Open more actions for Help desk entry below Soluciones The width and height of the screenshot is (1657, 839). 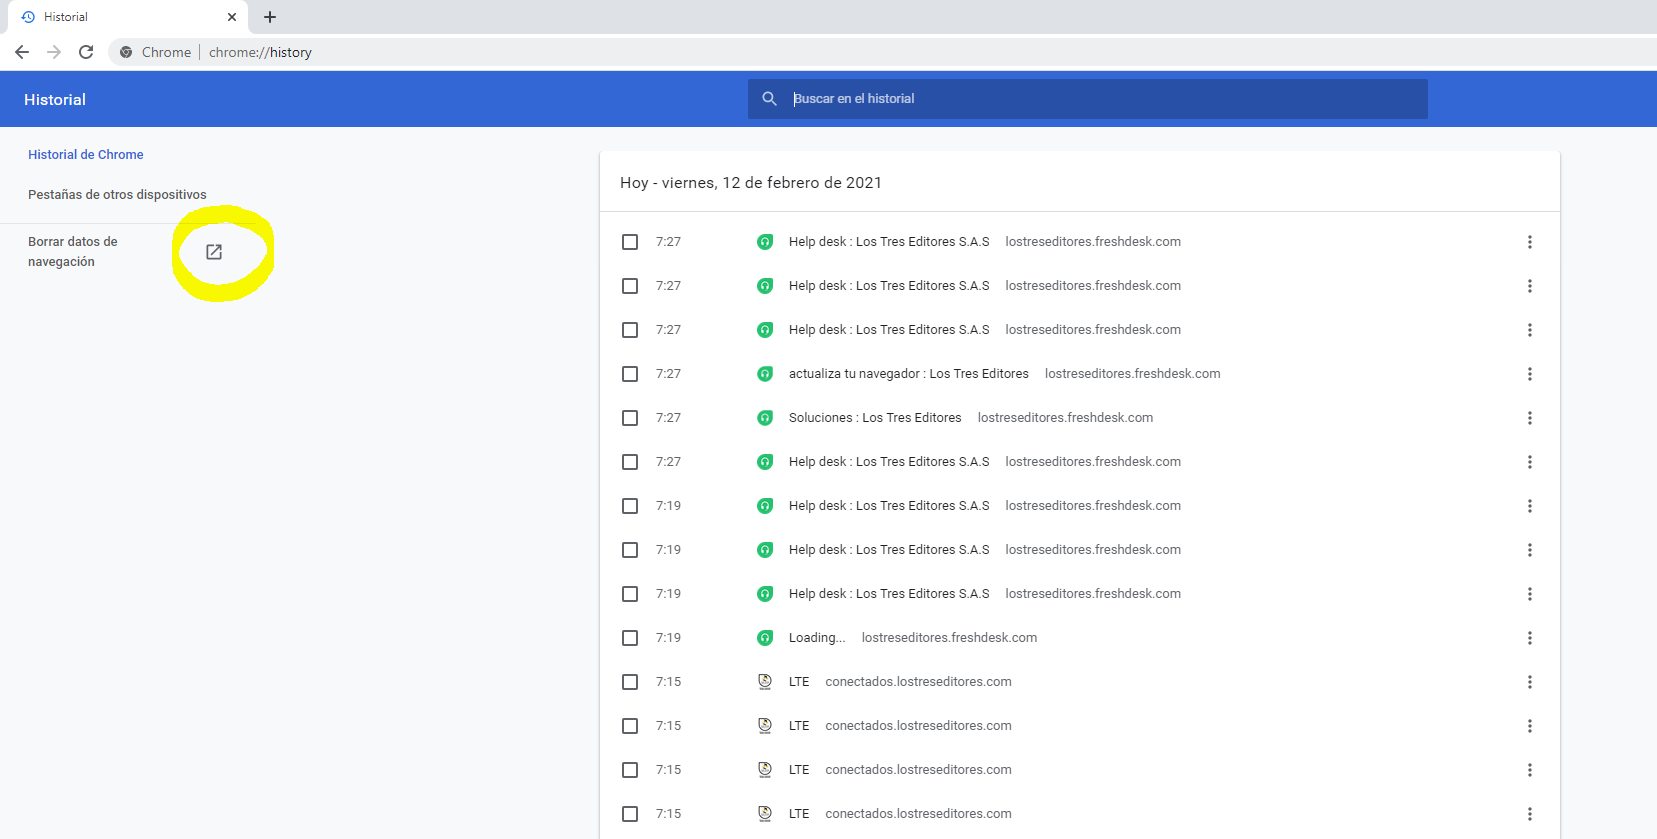[x=1530, y=462]
